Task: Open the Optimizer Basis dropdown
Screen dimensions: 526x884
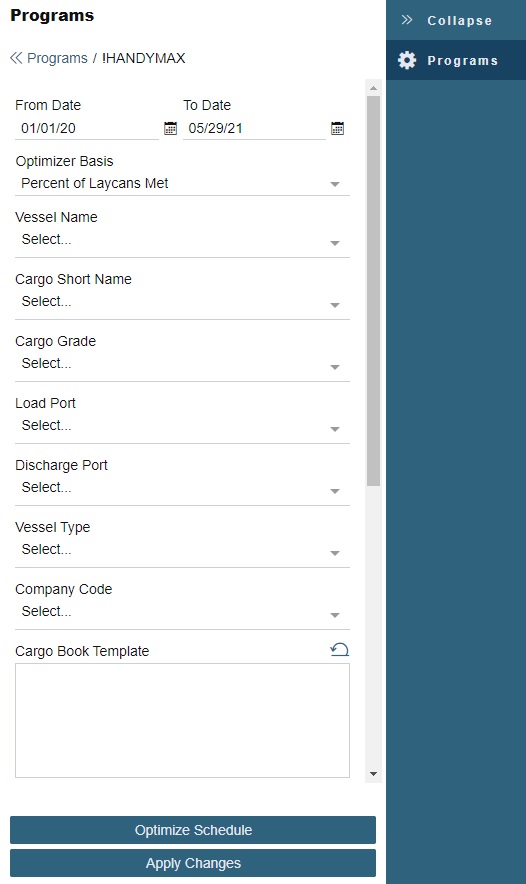Action: click(x=182, y=184)
